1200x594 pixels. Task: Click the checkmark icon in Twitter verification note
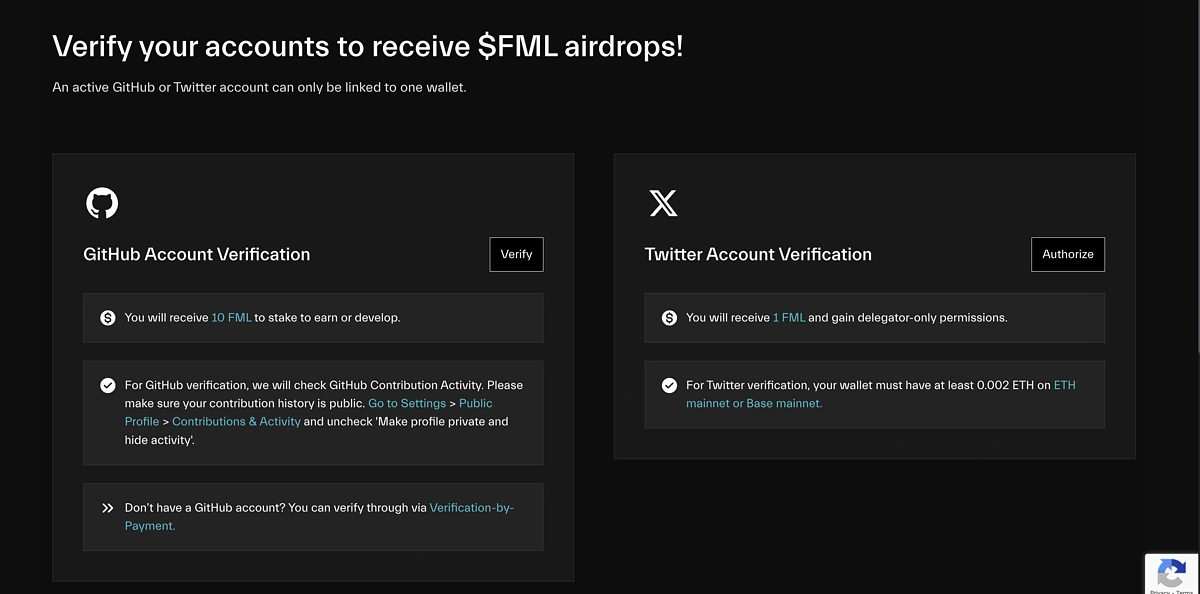point(669,385)
